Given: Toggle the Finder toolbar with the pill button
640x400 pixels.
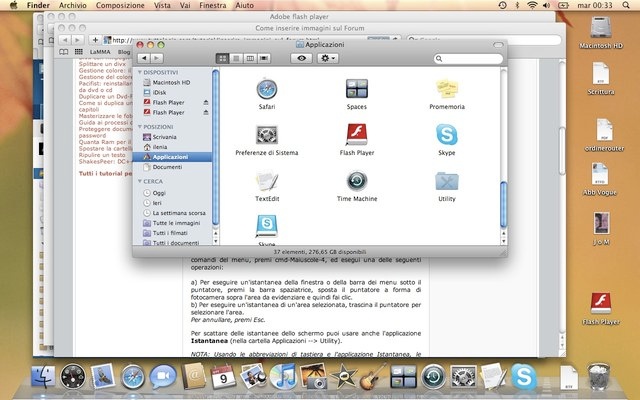Looking at the screenshot, I should point(498,45).
